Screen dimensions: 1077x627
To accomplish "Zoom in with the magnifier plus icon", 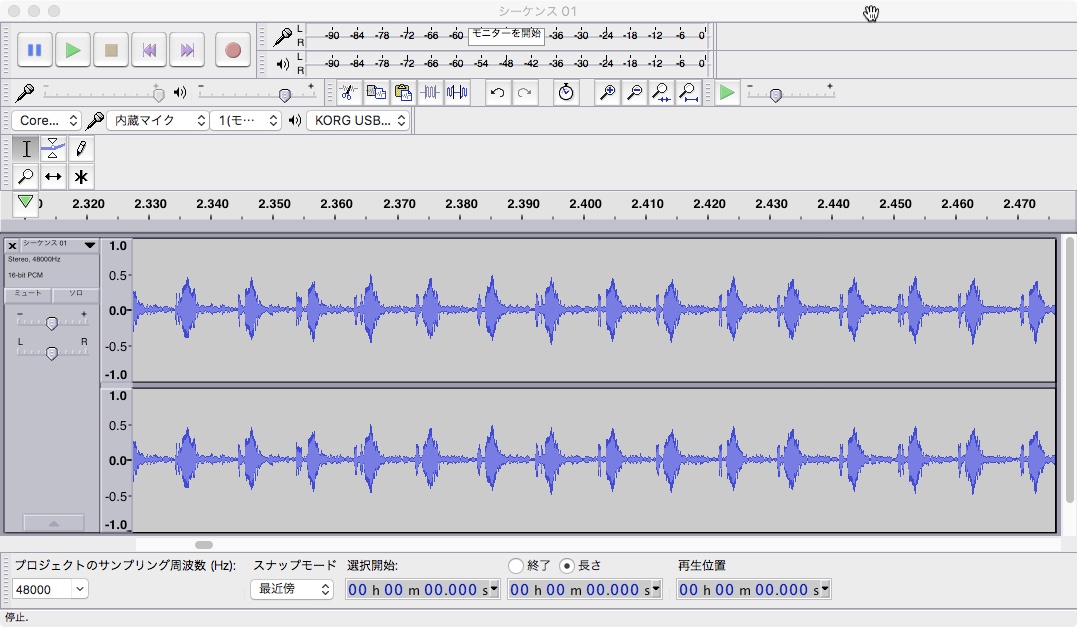I will (607, 92).
